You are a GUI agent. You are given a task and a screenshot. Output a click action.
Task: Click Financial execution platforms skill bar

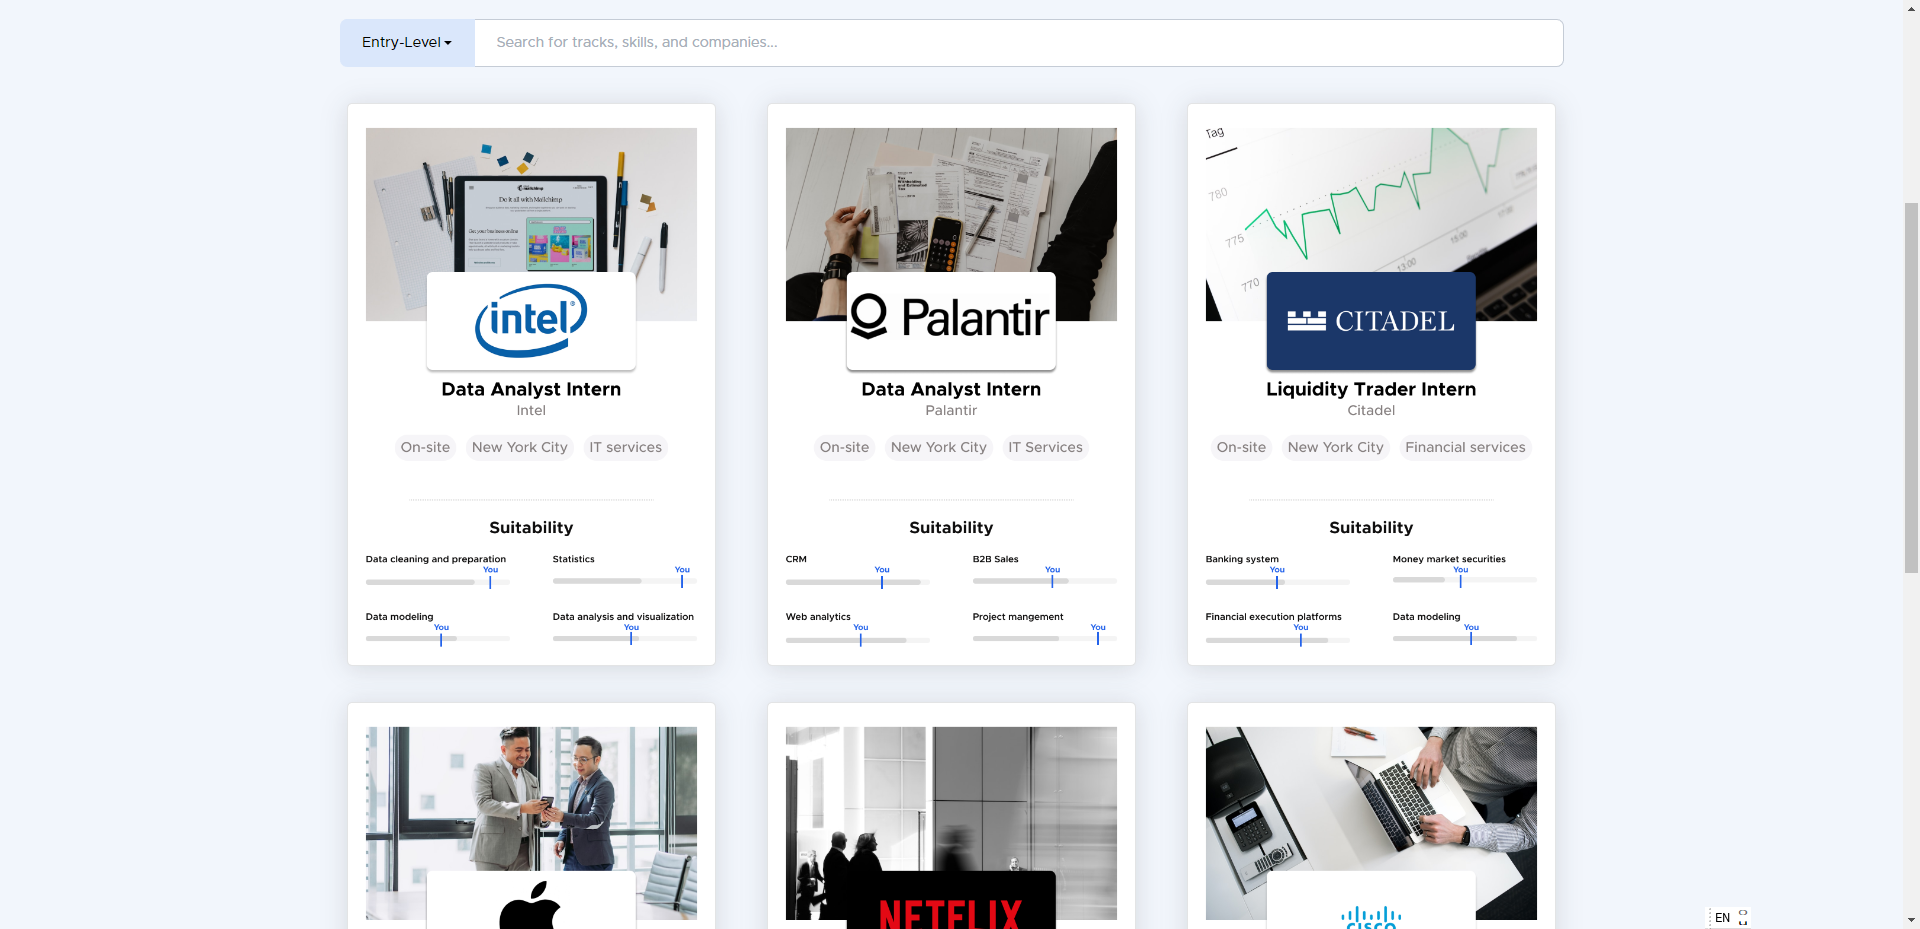pos(1277,639)
